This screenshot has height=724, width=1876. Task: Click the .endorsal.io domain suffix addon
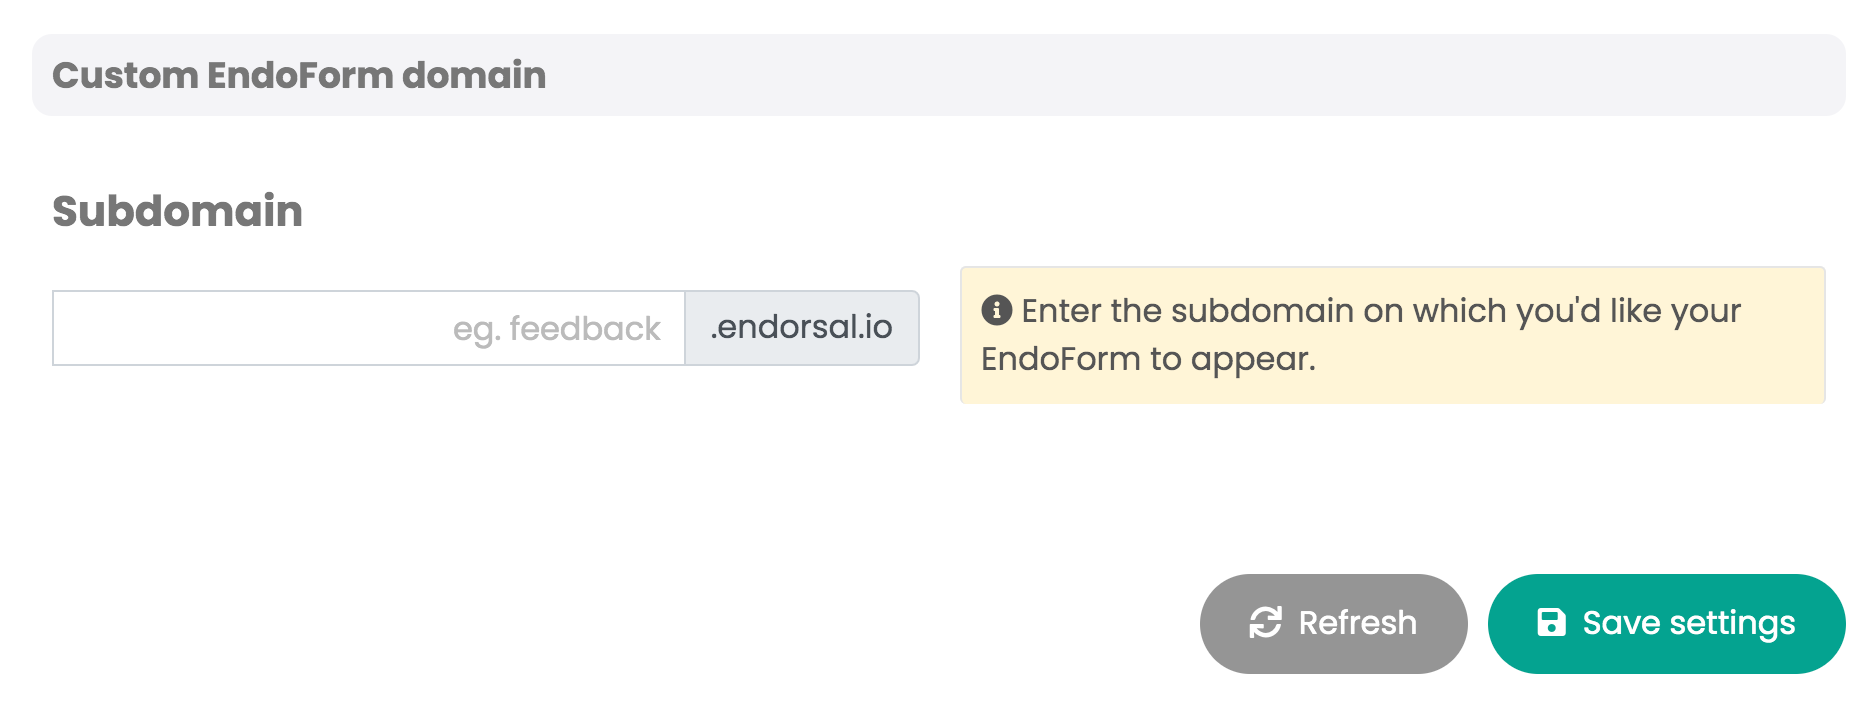click(801, 328)
